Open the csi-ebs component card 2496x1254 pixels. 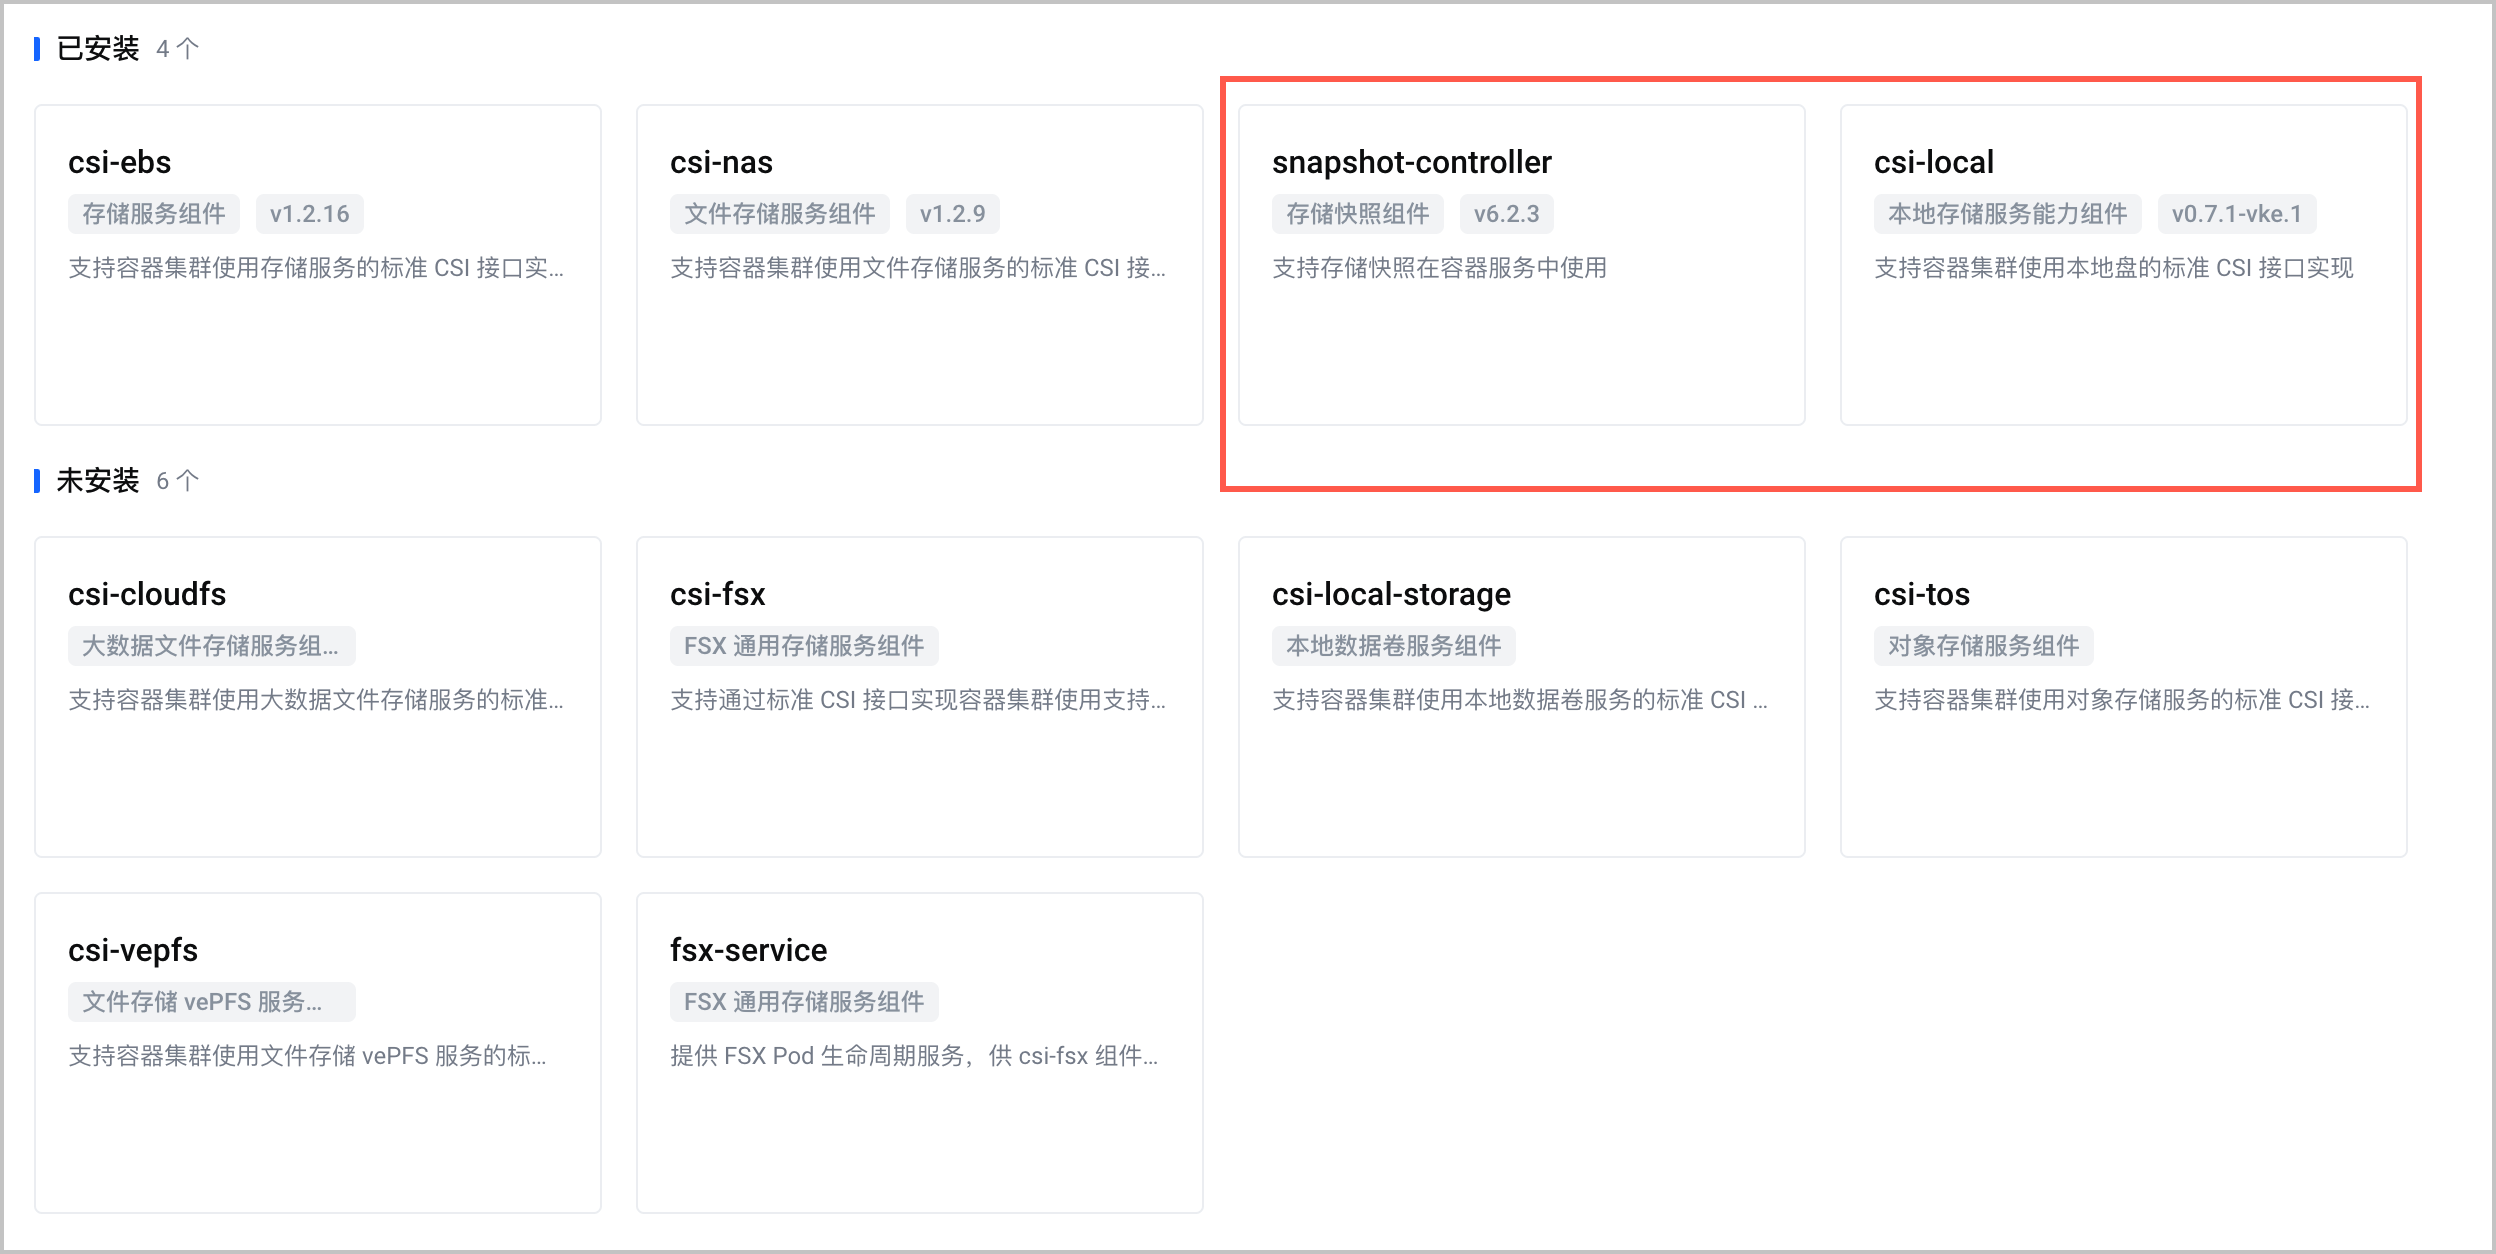[318, 265]
